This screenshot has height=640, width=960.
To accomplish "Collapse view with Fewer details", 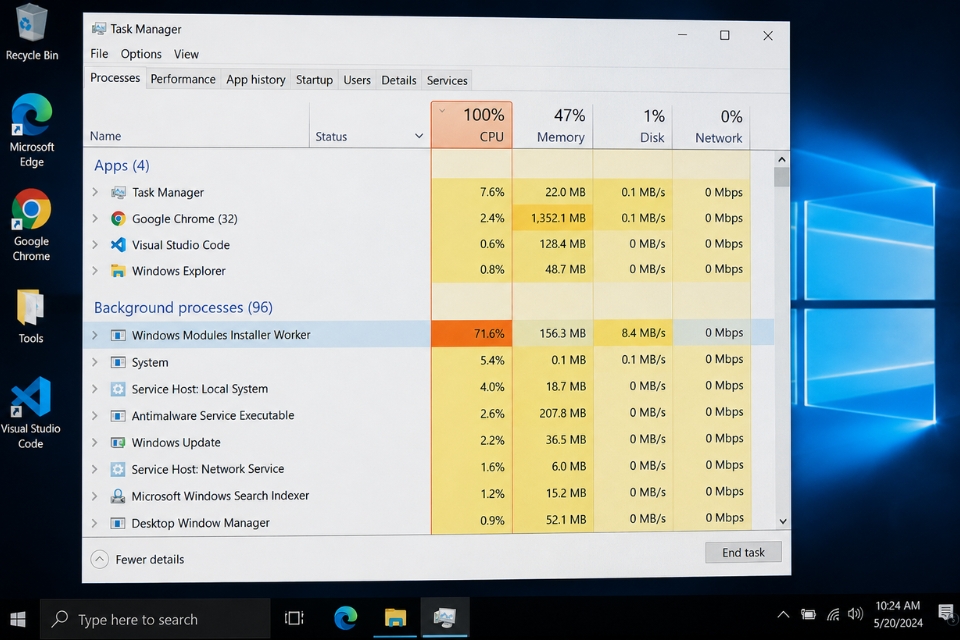I will pyautogui.click(x=138, y=559).
